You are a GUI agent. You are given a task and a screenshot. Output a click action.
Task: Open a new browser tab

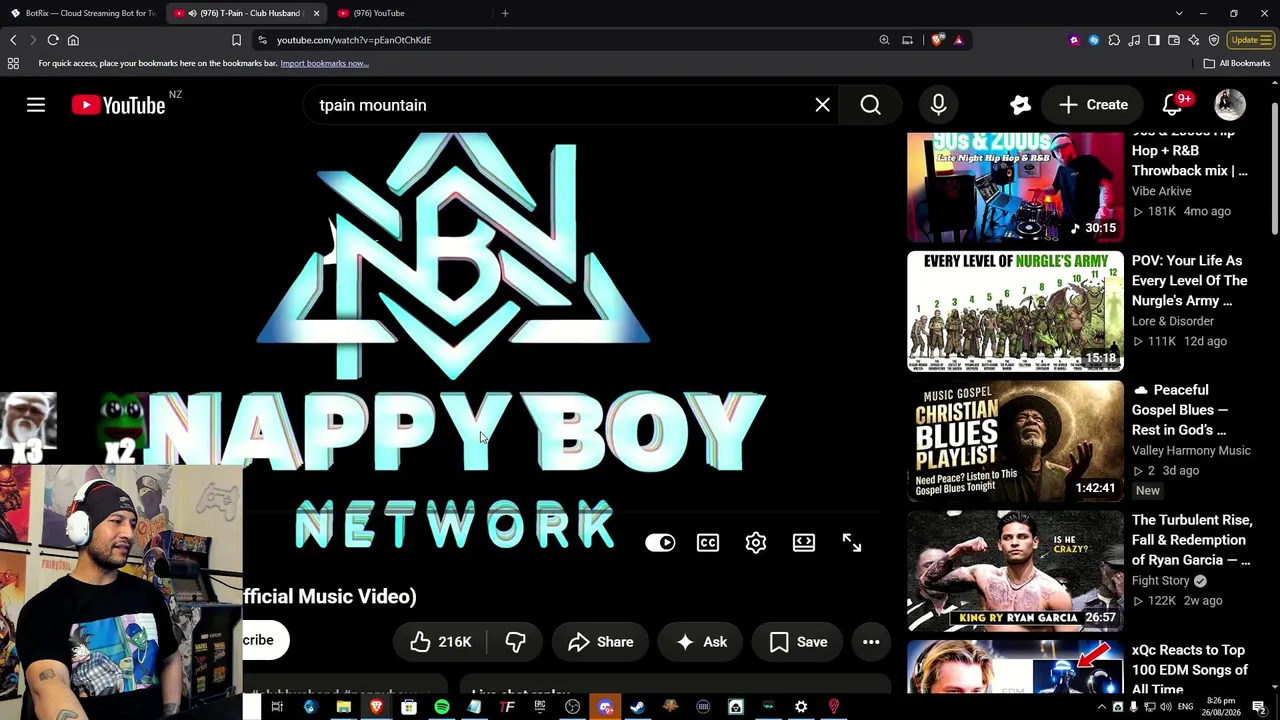point(505,13)
